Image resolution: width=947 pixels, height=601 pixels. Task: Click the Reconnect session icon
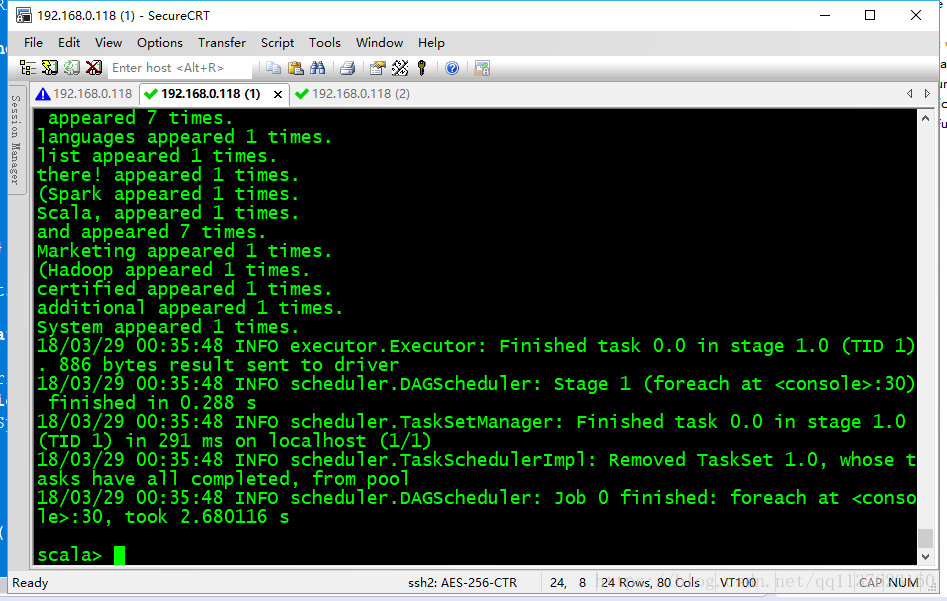[72, 68]
